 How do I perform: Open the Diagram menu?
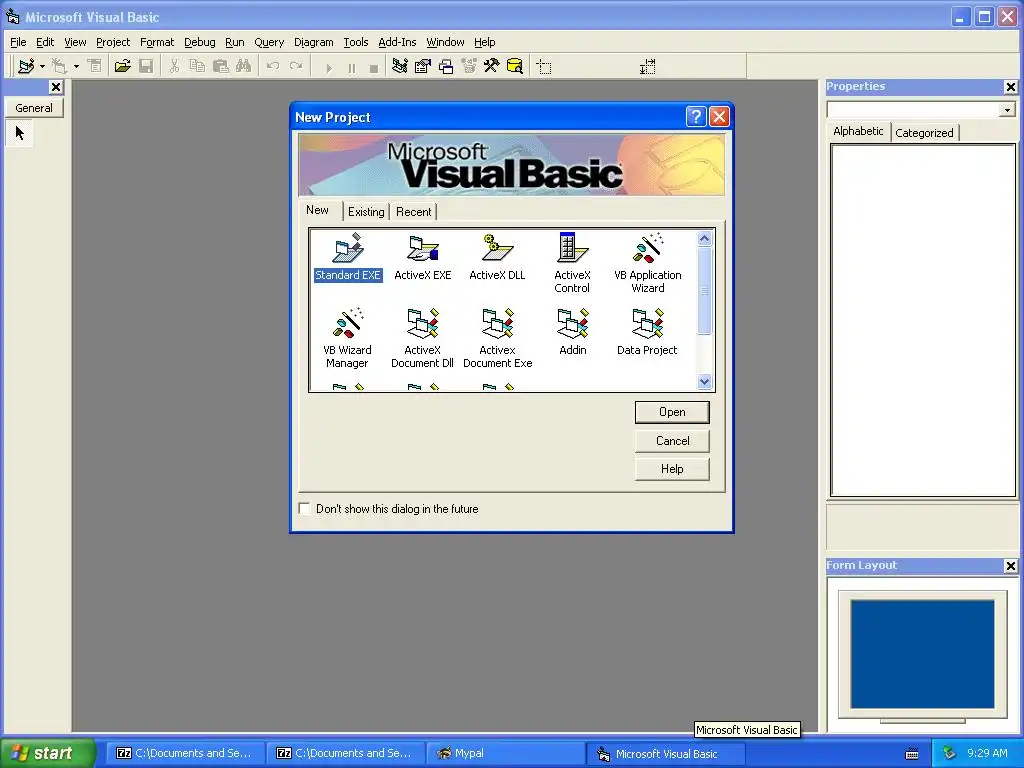313,42
